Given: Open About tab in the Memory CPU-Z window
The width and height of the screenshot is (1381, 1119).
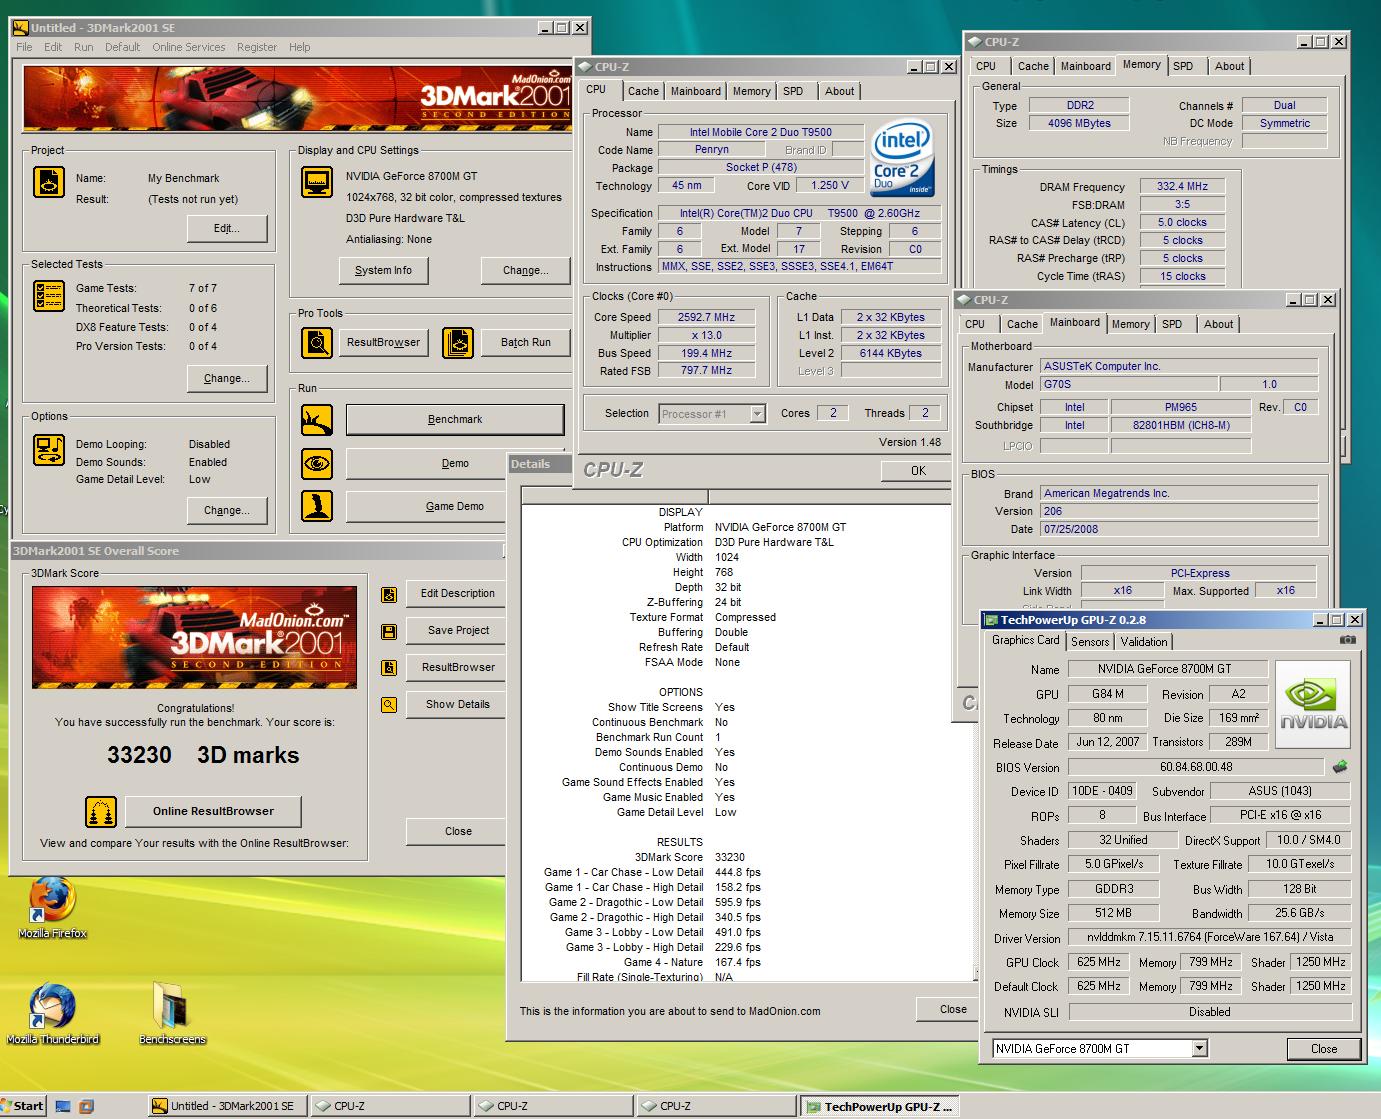Looking at the screenshot, I should tap(1230, 66).
